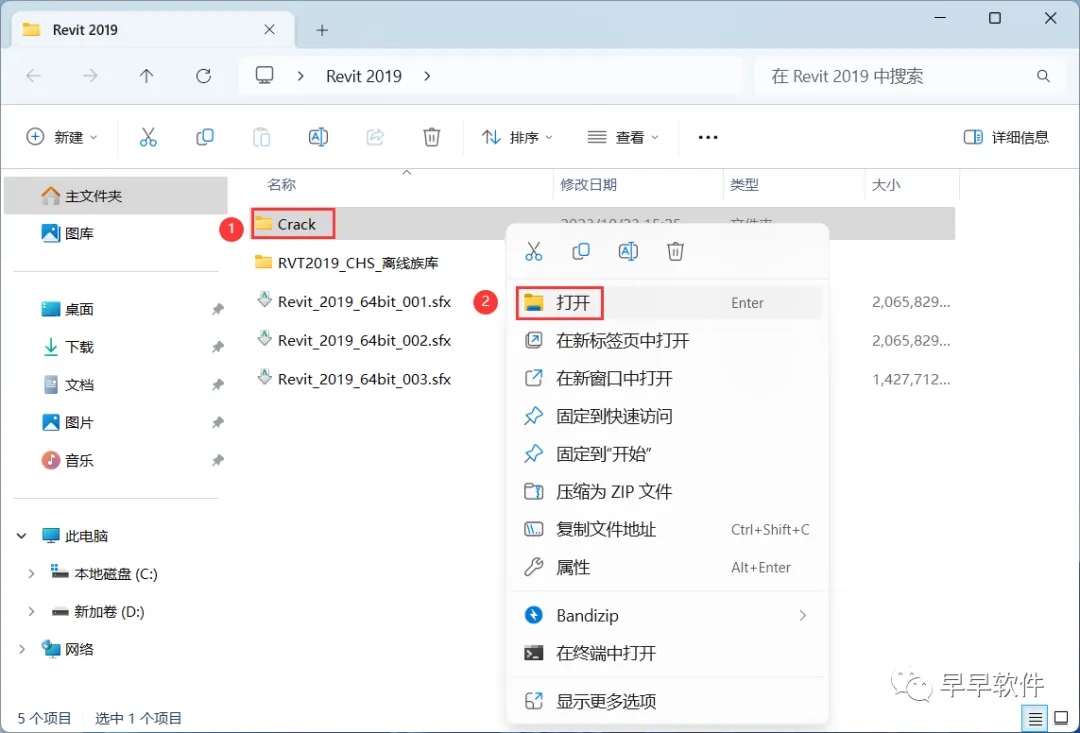The width and height of the screenshot is (1080, 733).
Task: Choose 压缩为 ZIP 文件
Action: click(x=668, y=491)
